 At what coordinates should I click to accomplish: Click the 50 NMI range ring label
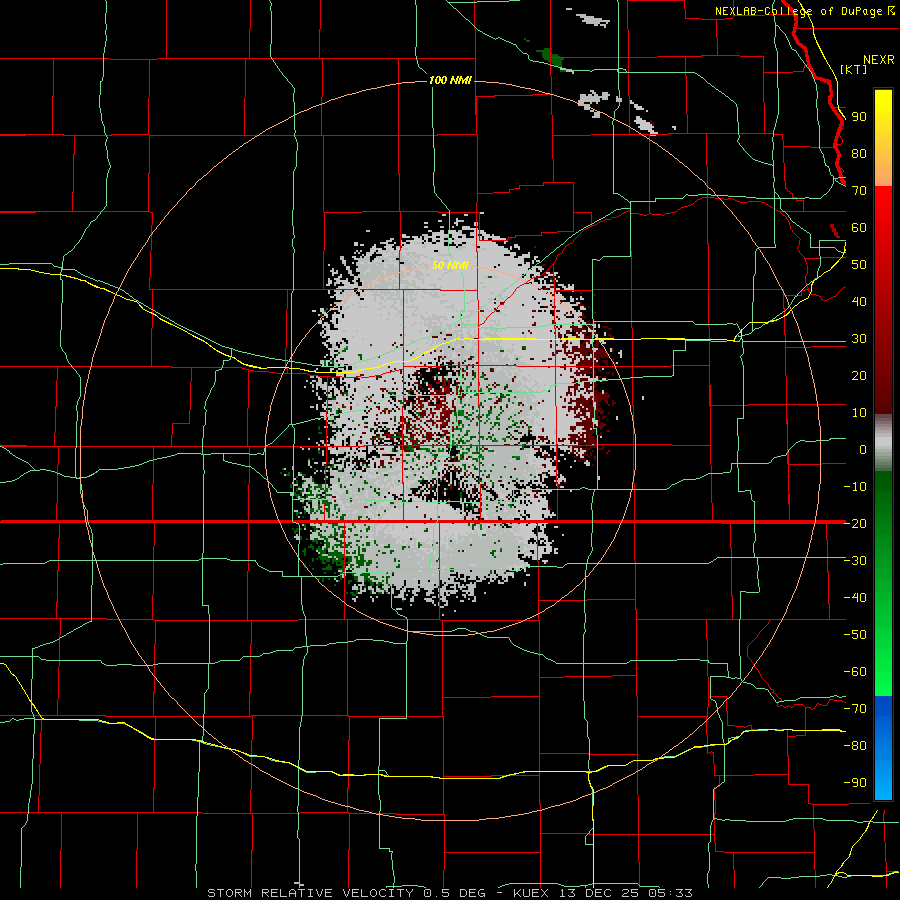coord(450,265)
